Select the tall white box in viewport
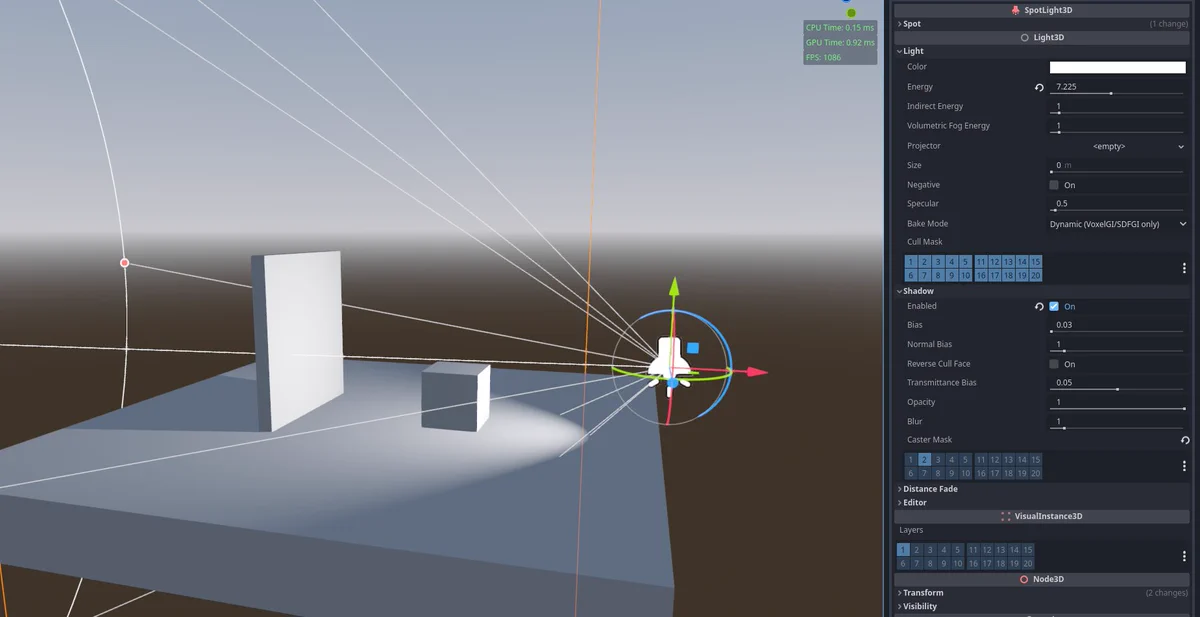This screenshot has height=617, width=1200. tap(297, 340)
